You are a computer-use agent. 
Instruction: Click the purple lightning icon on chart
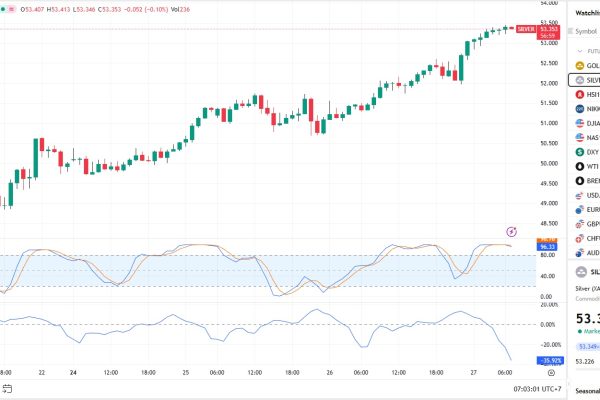[512, 231]
